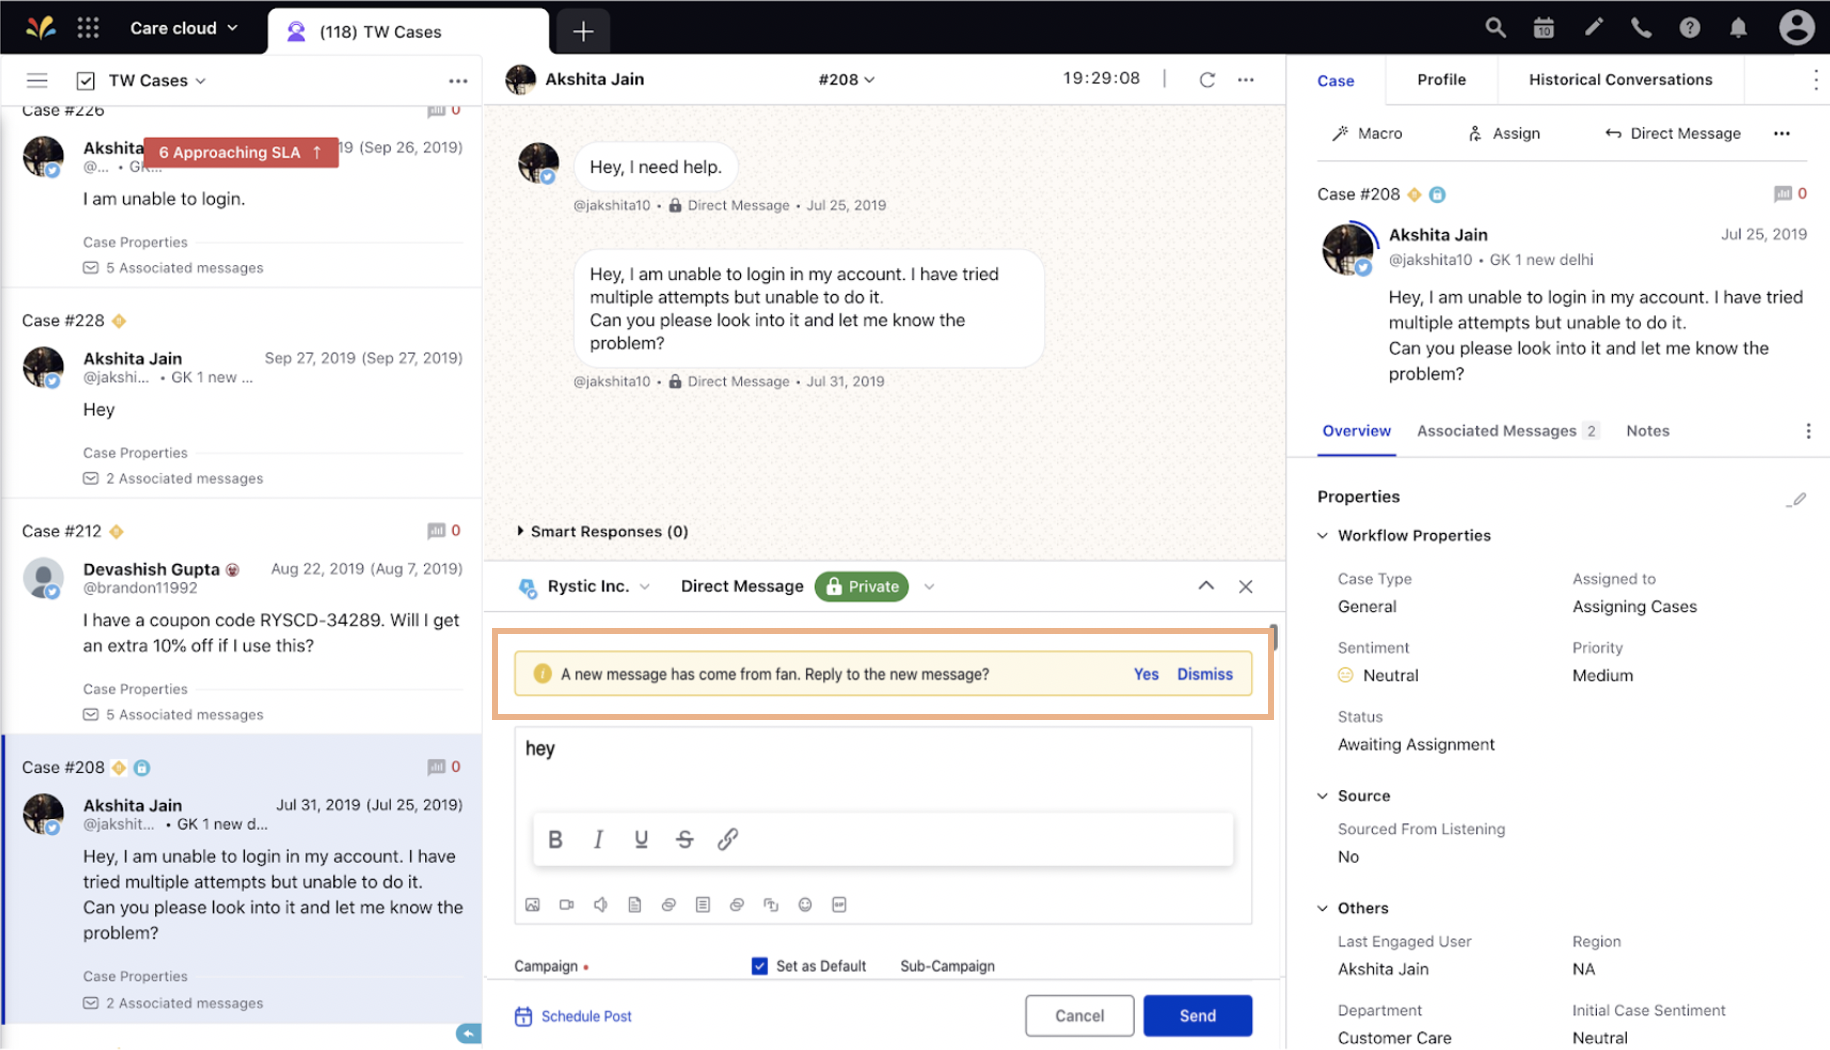This screenshot has width=1830, height=1050.
Task: Click the Assign action
Action: 1504,133
